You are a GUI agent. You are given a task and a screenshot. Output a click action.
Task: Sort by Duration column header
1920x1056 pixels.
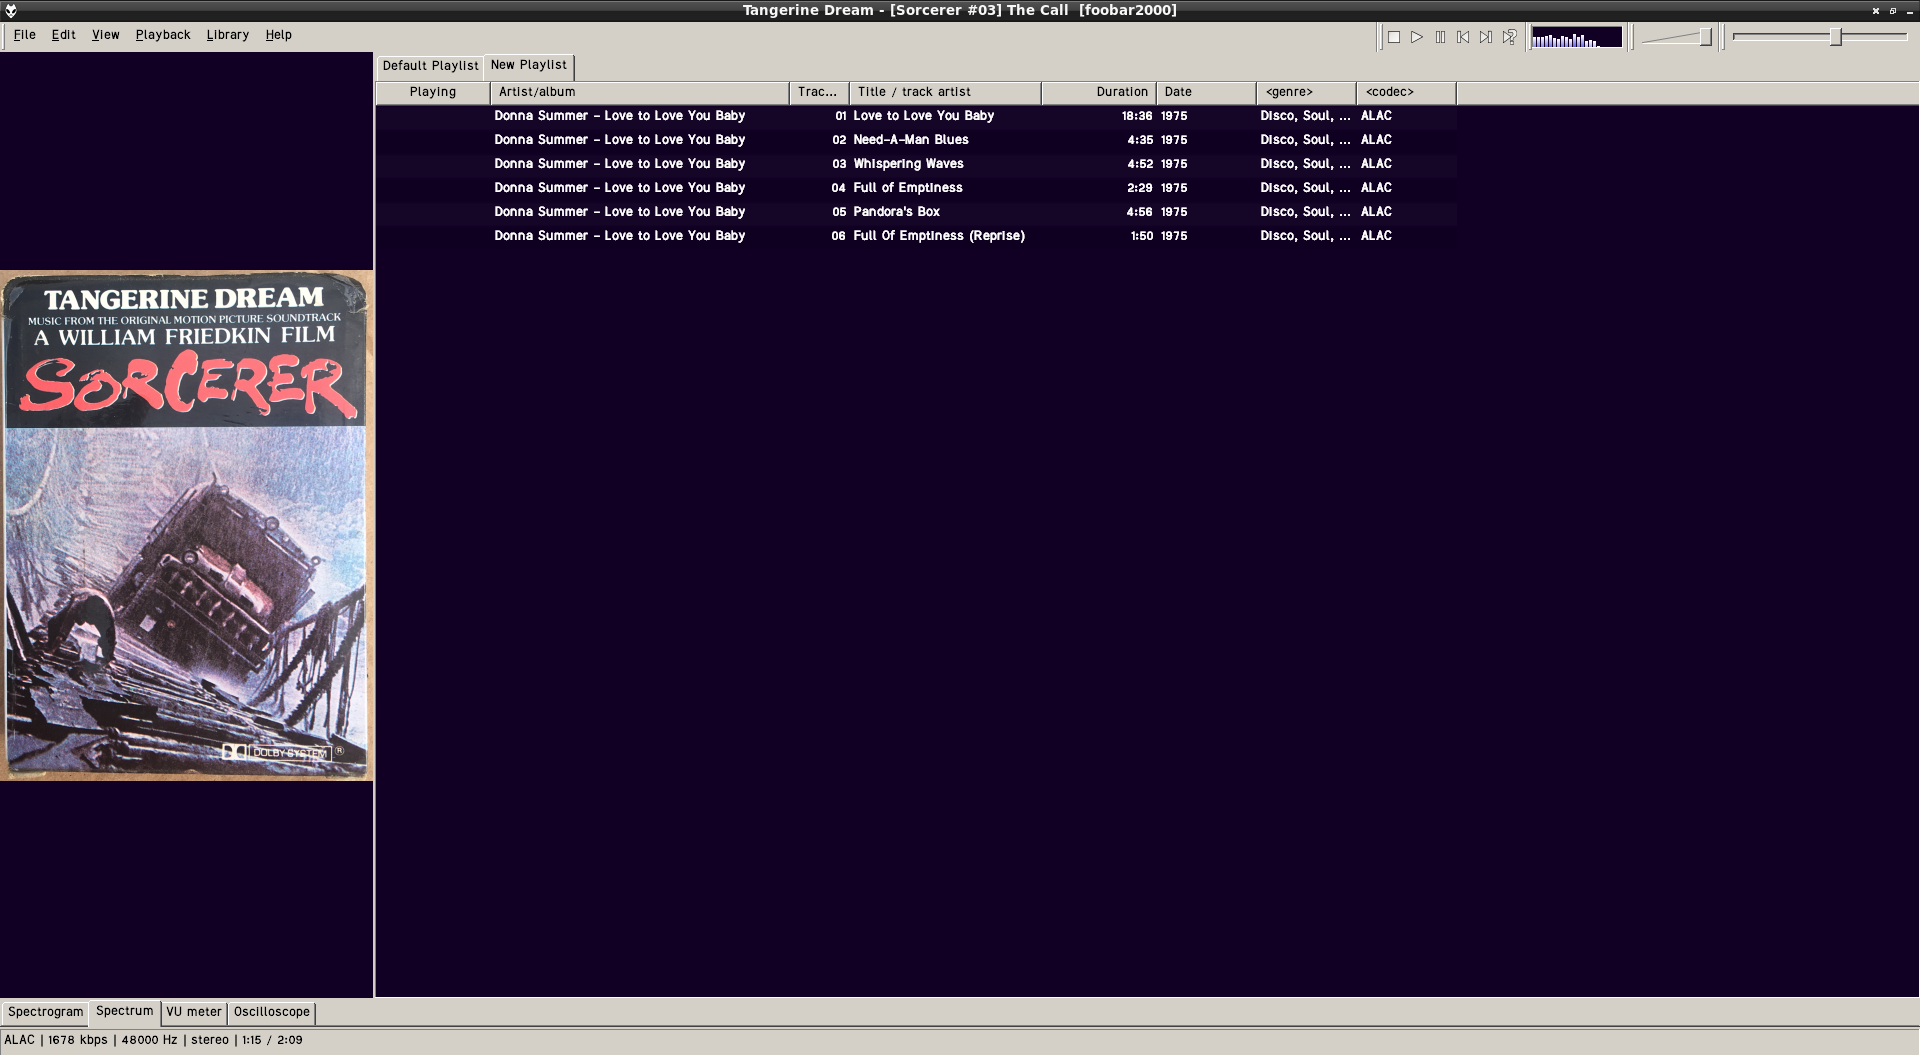click(x=1099, y=92)
